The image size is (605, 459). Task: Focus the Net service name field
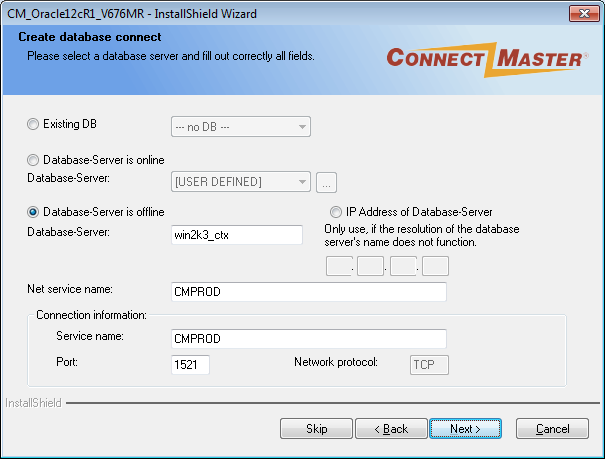(309, 292)
